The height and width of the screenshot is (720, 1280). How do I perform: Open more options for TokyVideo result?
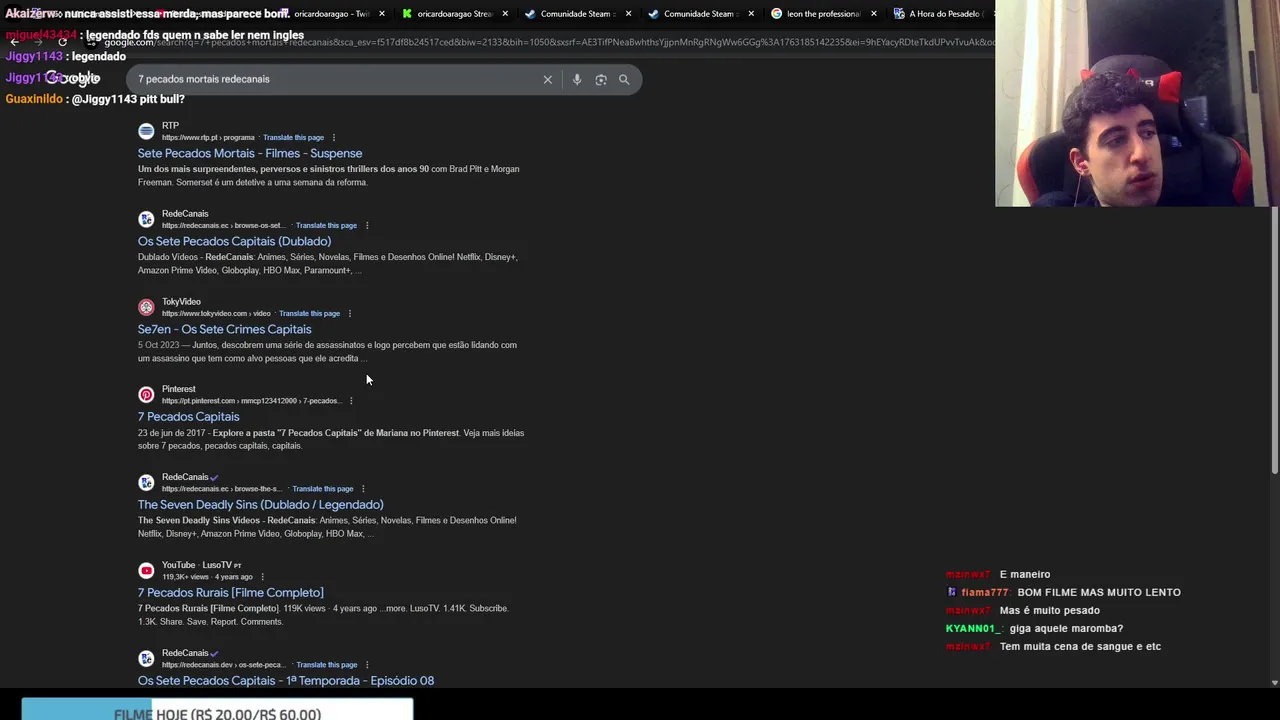(x=349, y=313)
